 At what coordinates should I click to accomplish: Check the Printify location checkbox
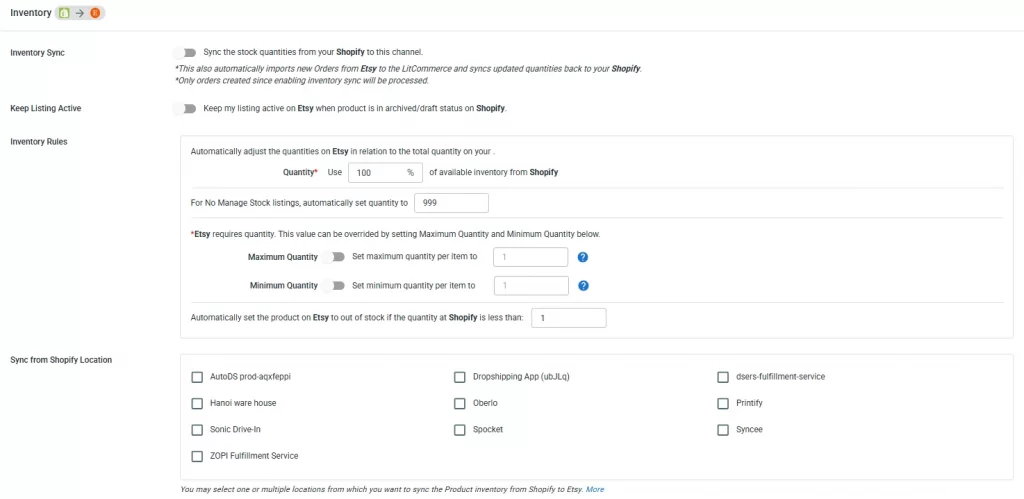723,404
